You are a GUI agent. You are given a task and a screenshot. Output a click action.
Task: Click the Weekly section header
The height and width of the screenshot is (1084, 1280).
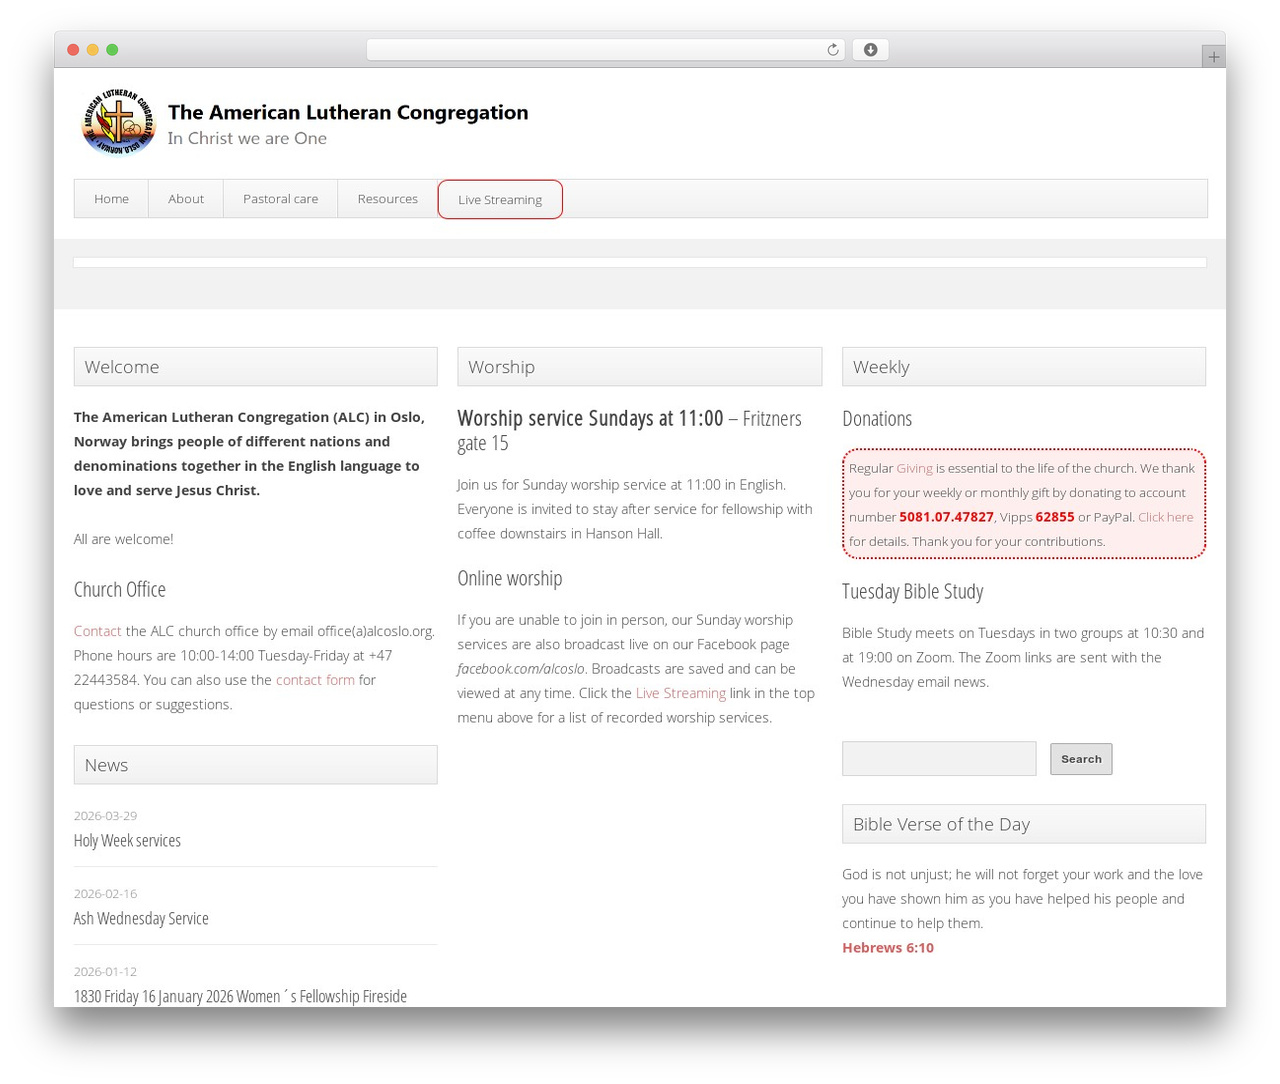tap(1024, 367)
